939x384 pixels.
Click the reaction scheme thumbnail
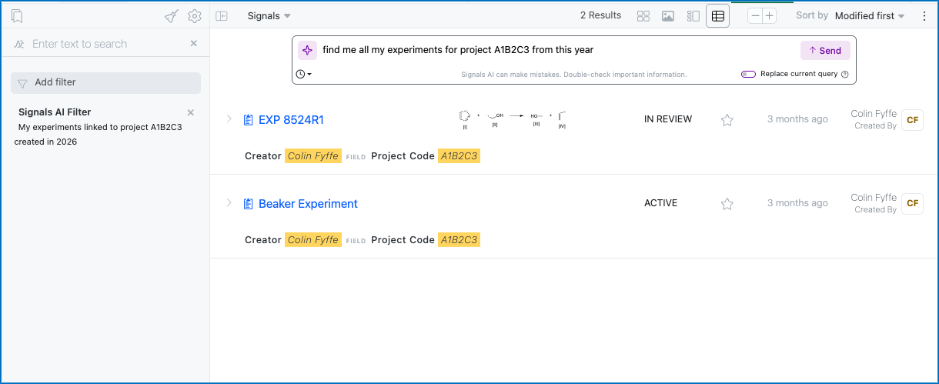click(x=513, y=119)
